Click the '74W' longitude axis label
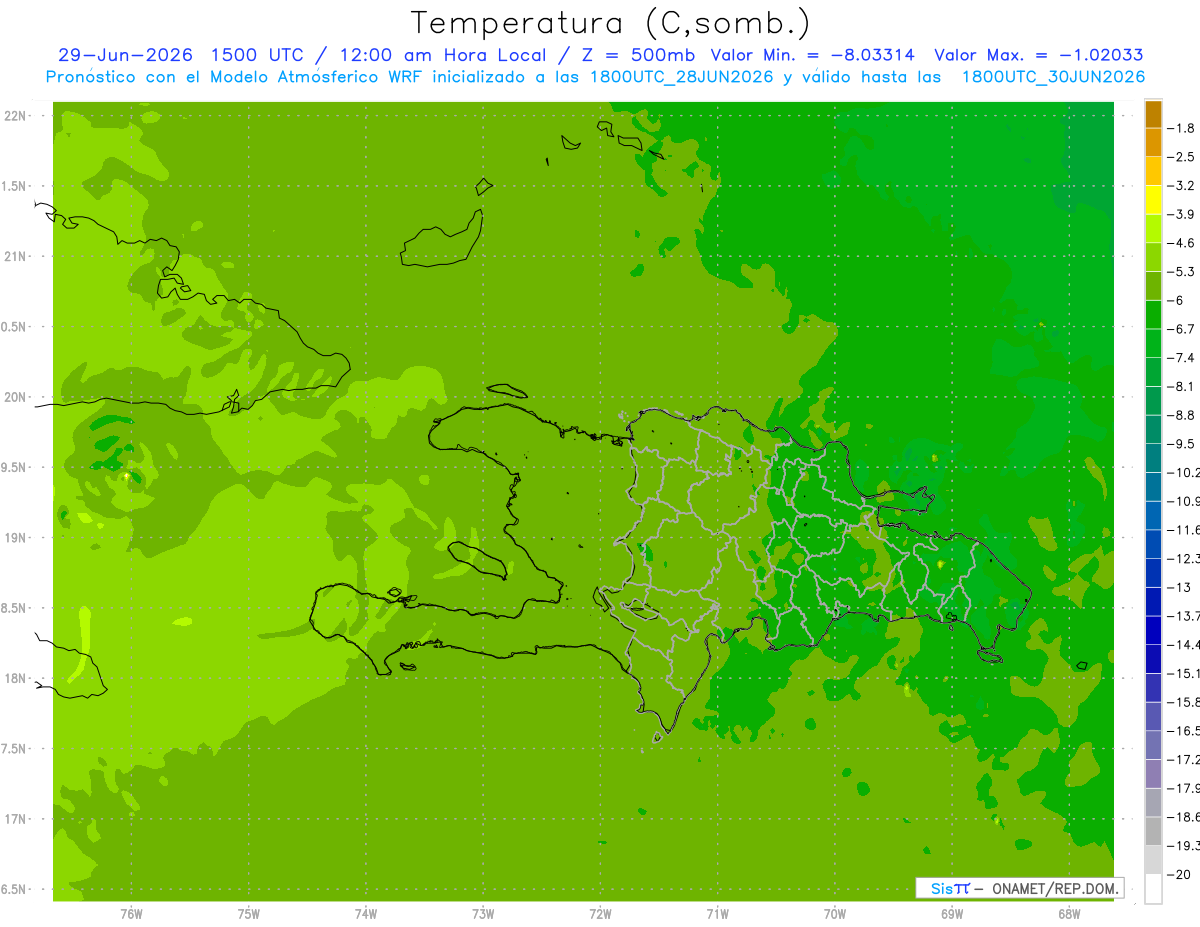The width and height of the screenshot is (1200, 927). [x=365, y=913]
